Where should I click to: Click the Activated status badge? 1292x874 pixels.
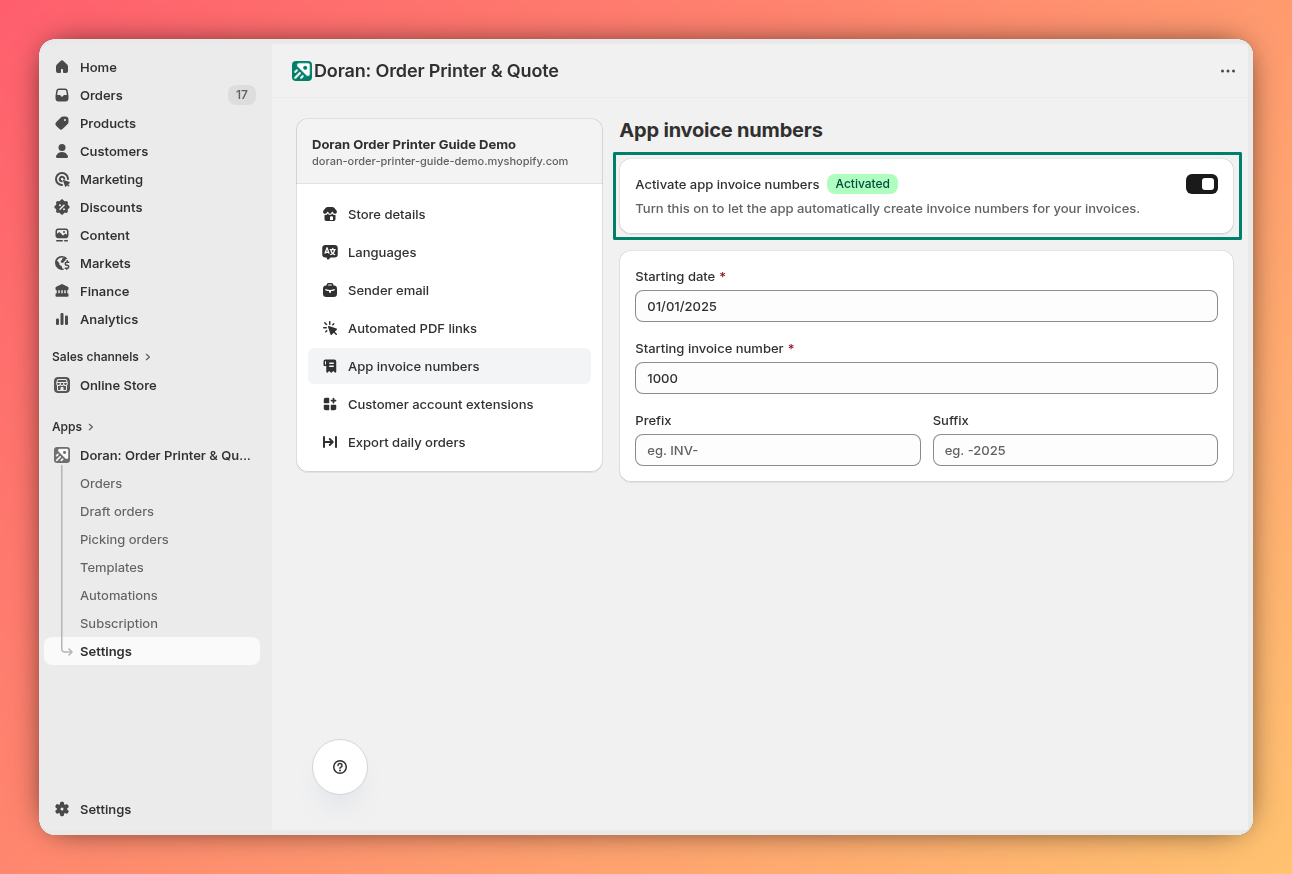pyautogui.click(x=863, y=184)
